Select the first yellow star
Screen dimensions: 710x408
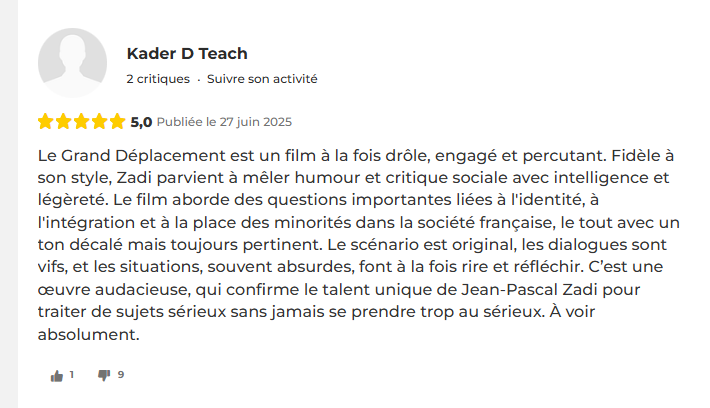45,121
